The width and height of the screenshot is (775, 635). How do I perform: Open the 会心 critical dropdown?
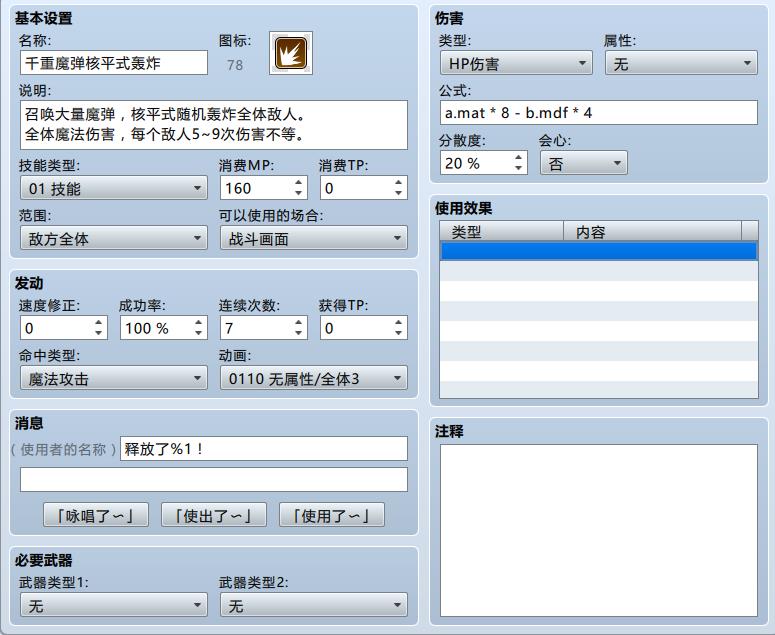[x=584, y=163]
